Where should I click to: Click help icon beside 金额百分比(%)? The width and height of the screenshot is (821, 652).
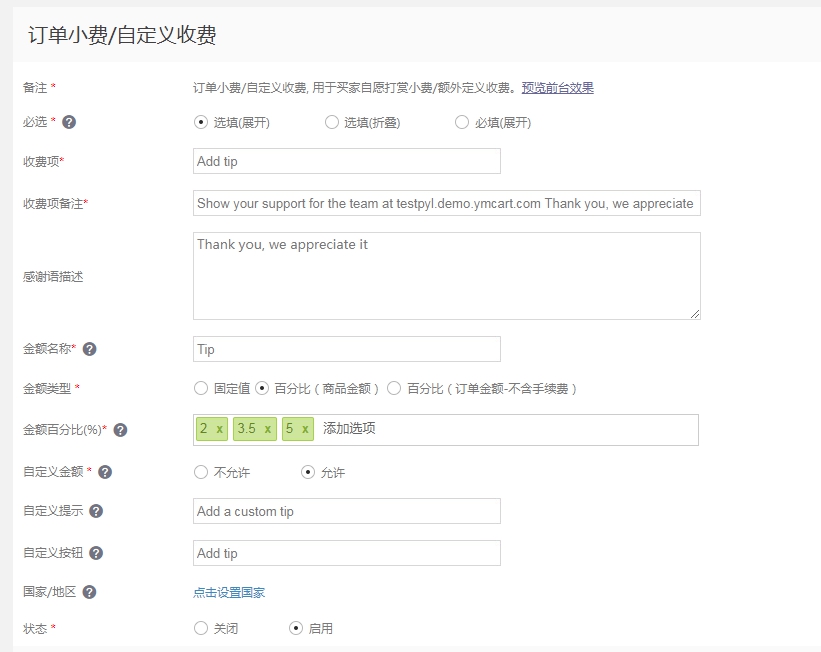pos(121,430)
